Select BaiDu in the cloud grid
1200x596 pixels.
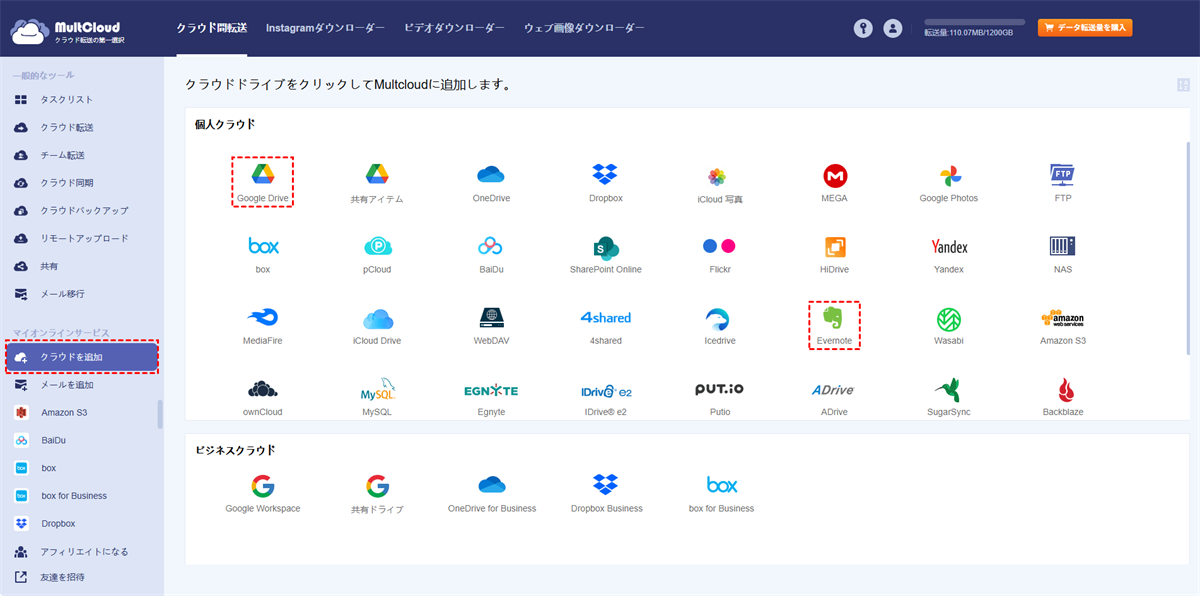[x=491, y=254]
